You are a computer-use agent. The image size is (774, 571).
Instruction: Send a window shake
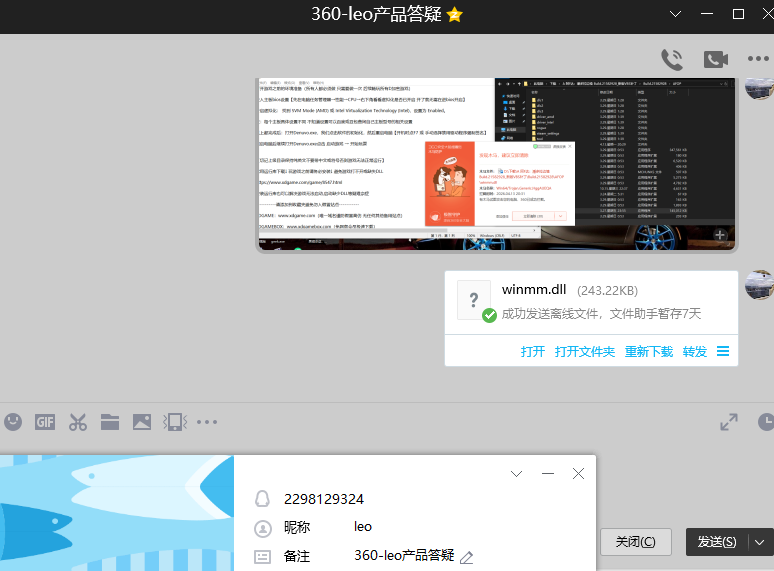tap(175, 422)
